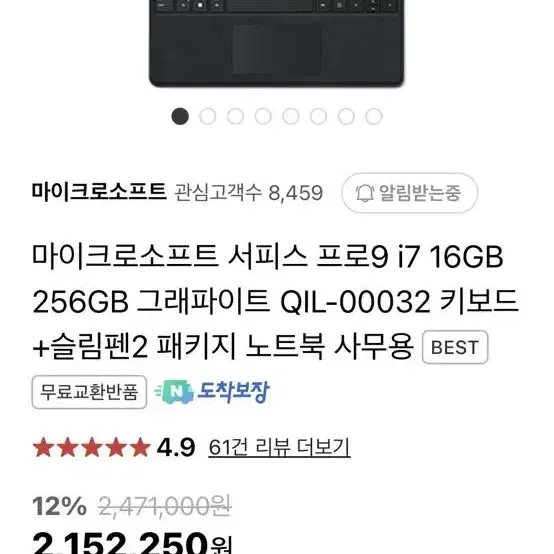Open the 마이크로소프트 brand store link
This screenshot has height=554, width=554.
[x=99, y=192]
